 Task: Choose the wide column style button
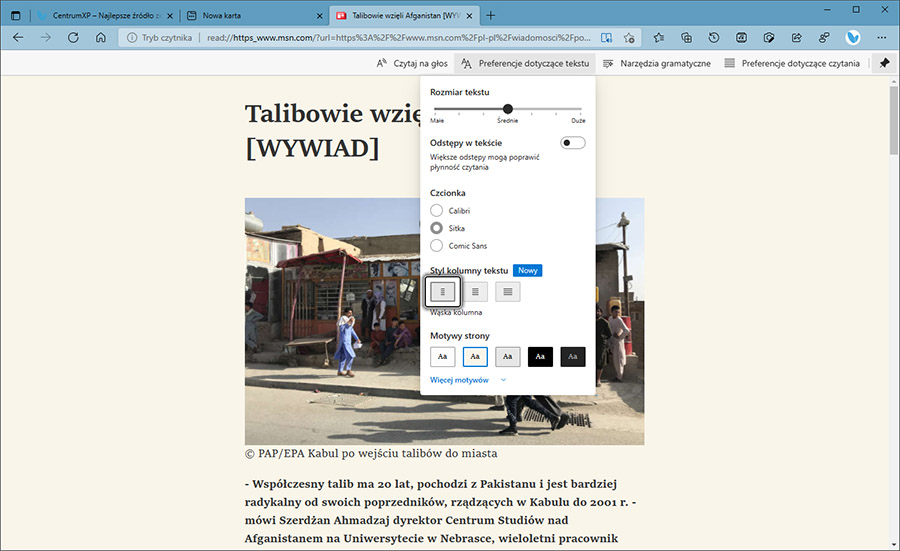508,292
